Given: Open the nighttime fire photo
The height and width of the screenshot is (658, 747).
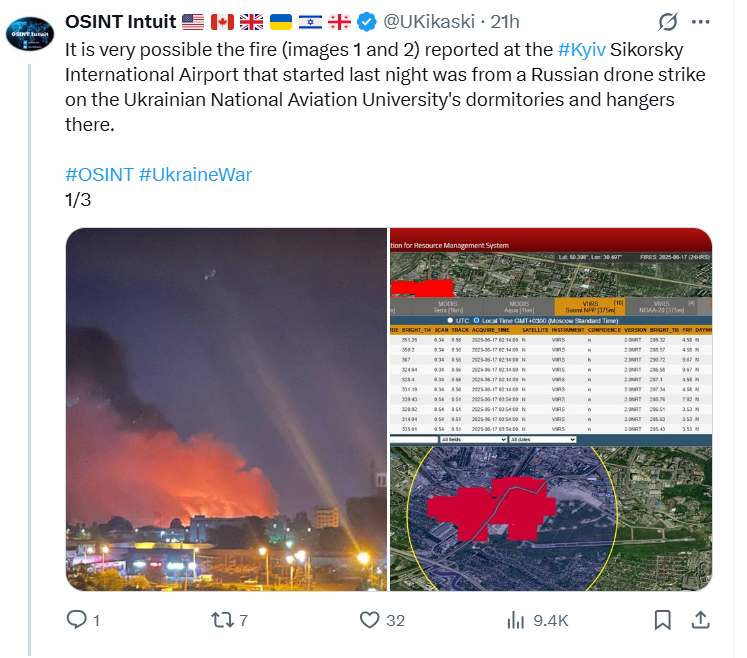Looking at the screenshot, I should tap(226, 410).
